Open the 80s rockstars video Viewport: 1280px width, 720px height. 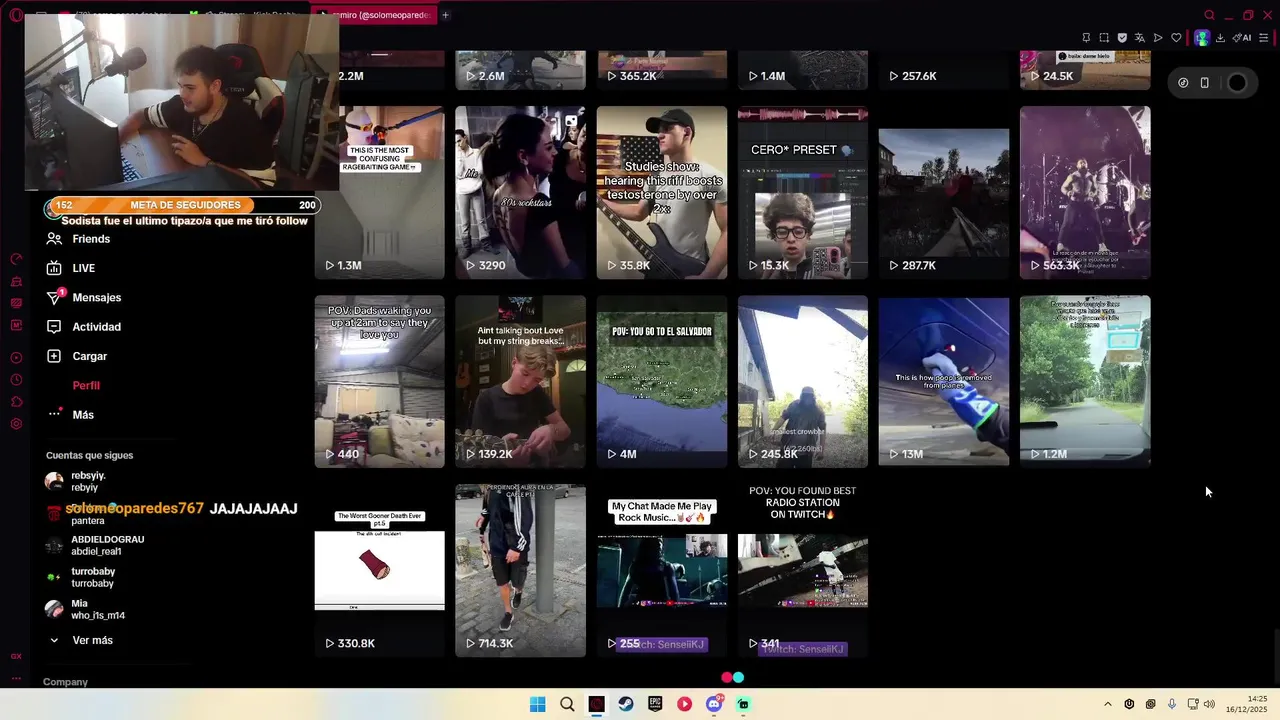[520, 192]
